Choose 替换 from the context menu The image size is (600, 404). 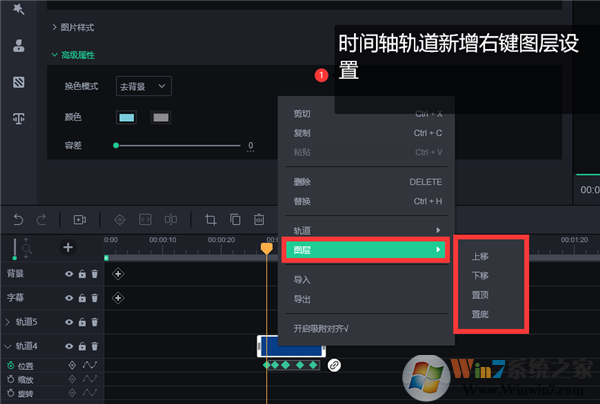coord(367,201)
